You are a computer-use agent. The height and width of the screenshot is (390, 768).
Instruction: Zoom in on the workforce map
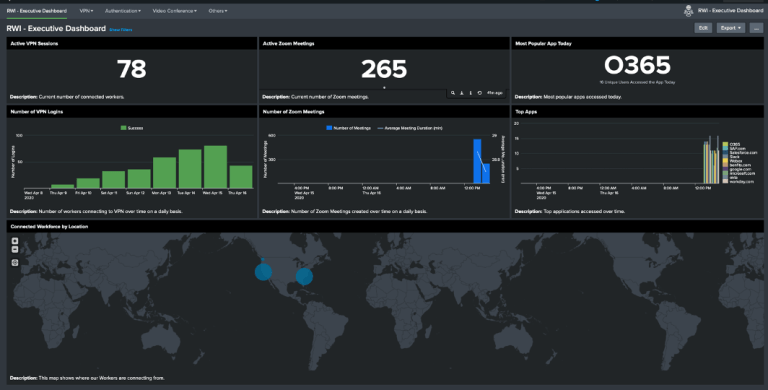tap(15, 241)
